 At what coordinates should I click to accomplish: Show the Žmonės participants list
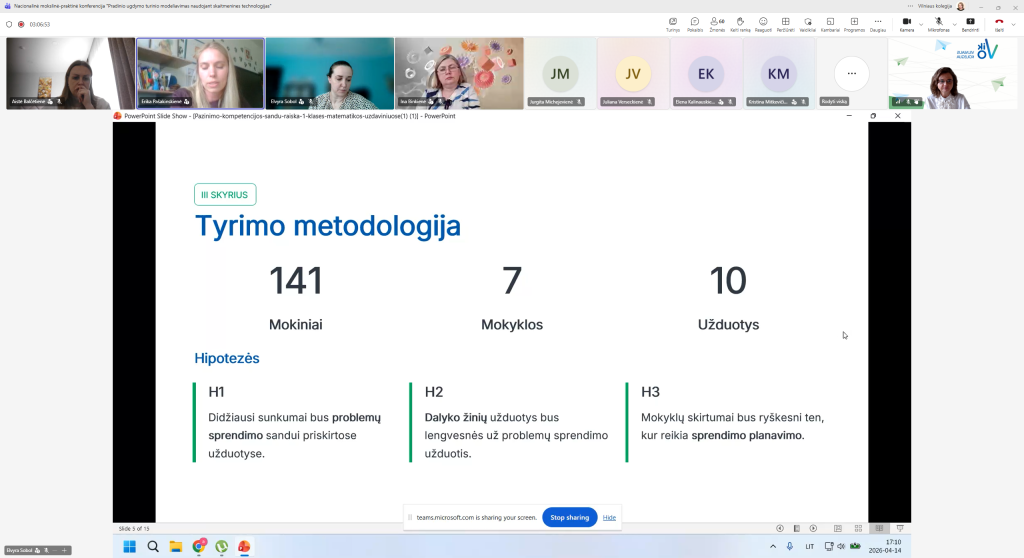click(x=717, y=22)
